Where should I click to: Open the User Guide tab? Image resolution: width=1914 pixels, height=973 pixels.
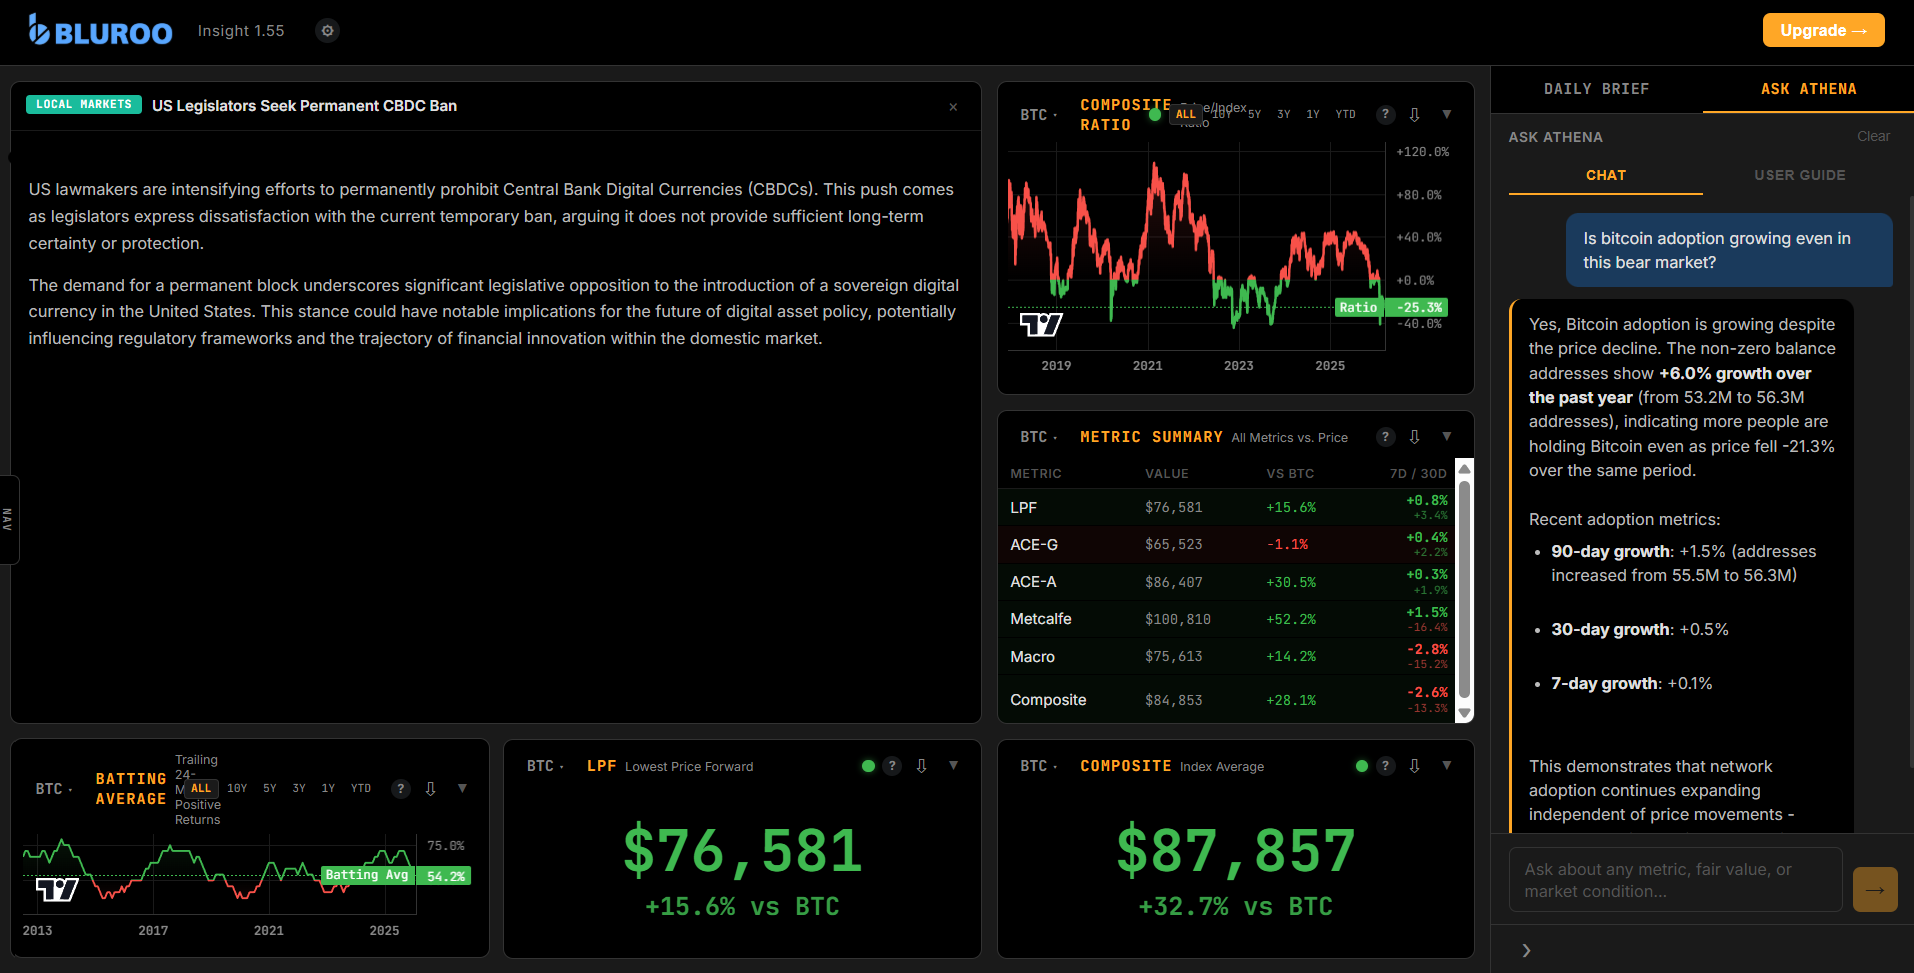1799,175
